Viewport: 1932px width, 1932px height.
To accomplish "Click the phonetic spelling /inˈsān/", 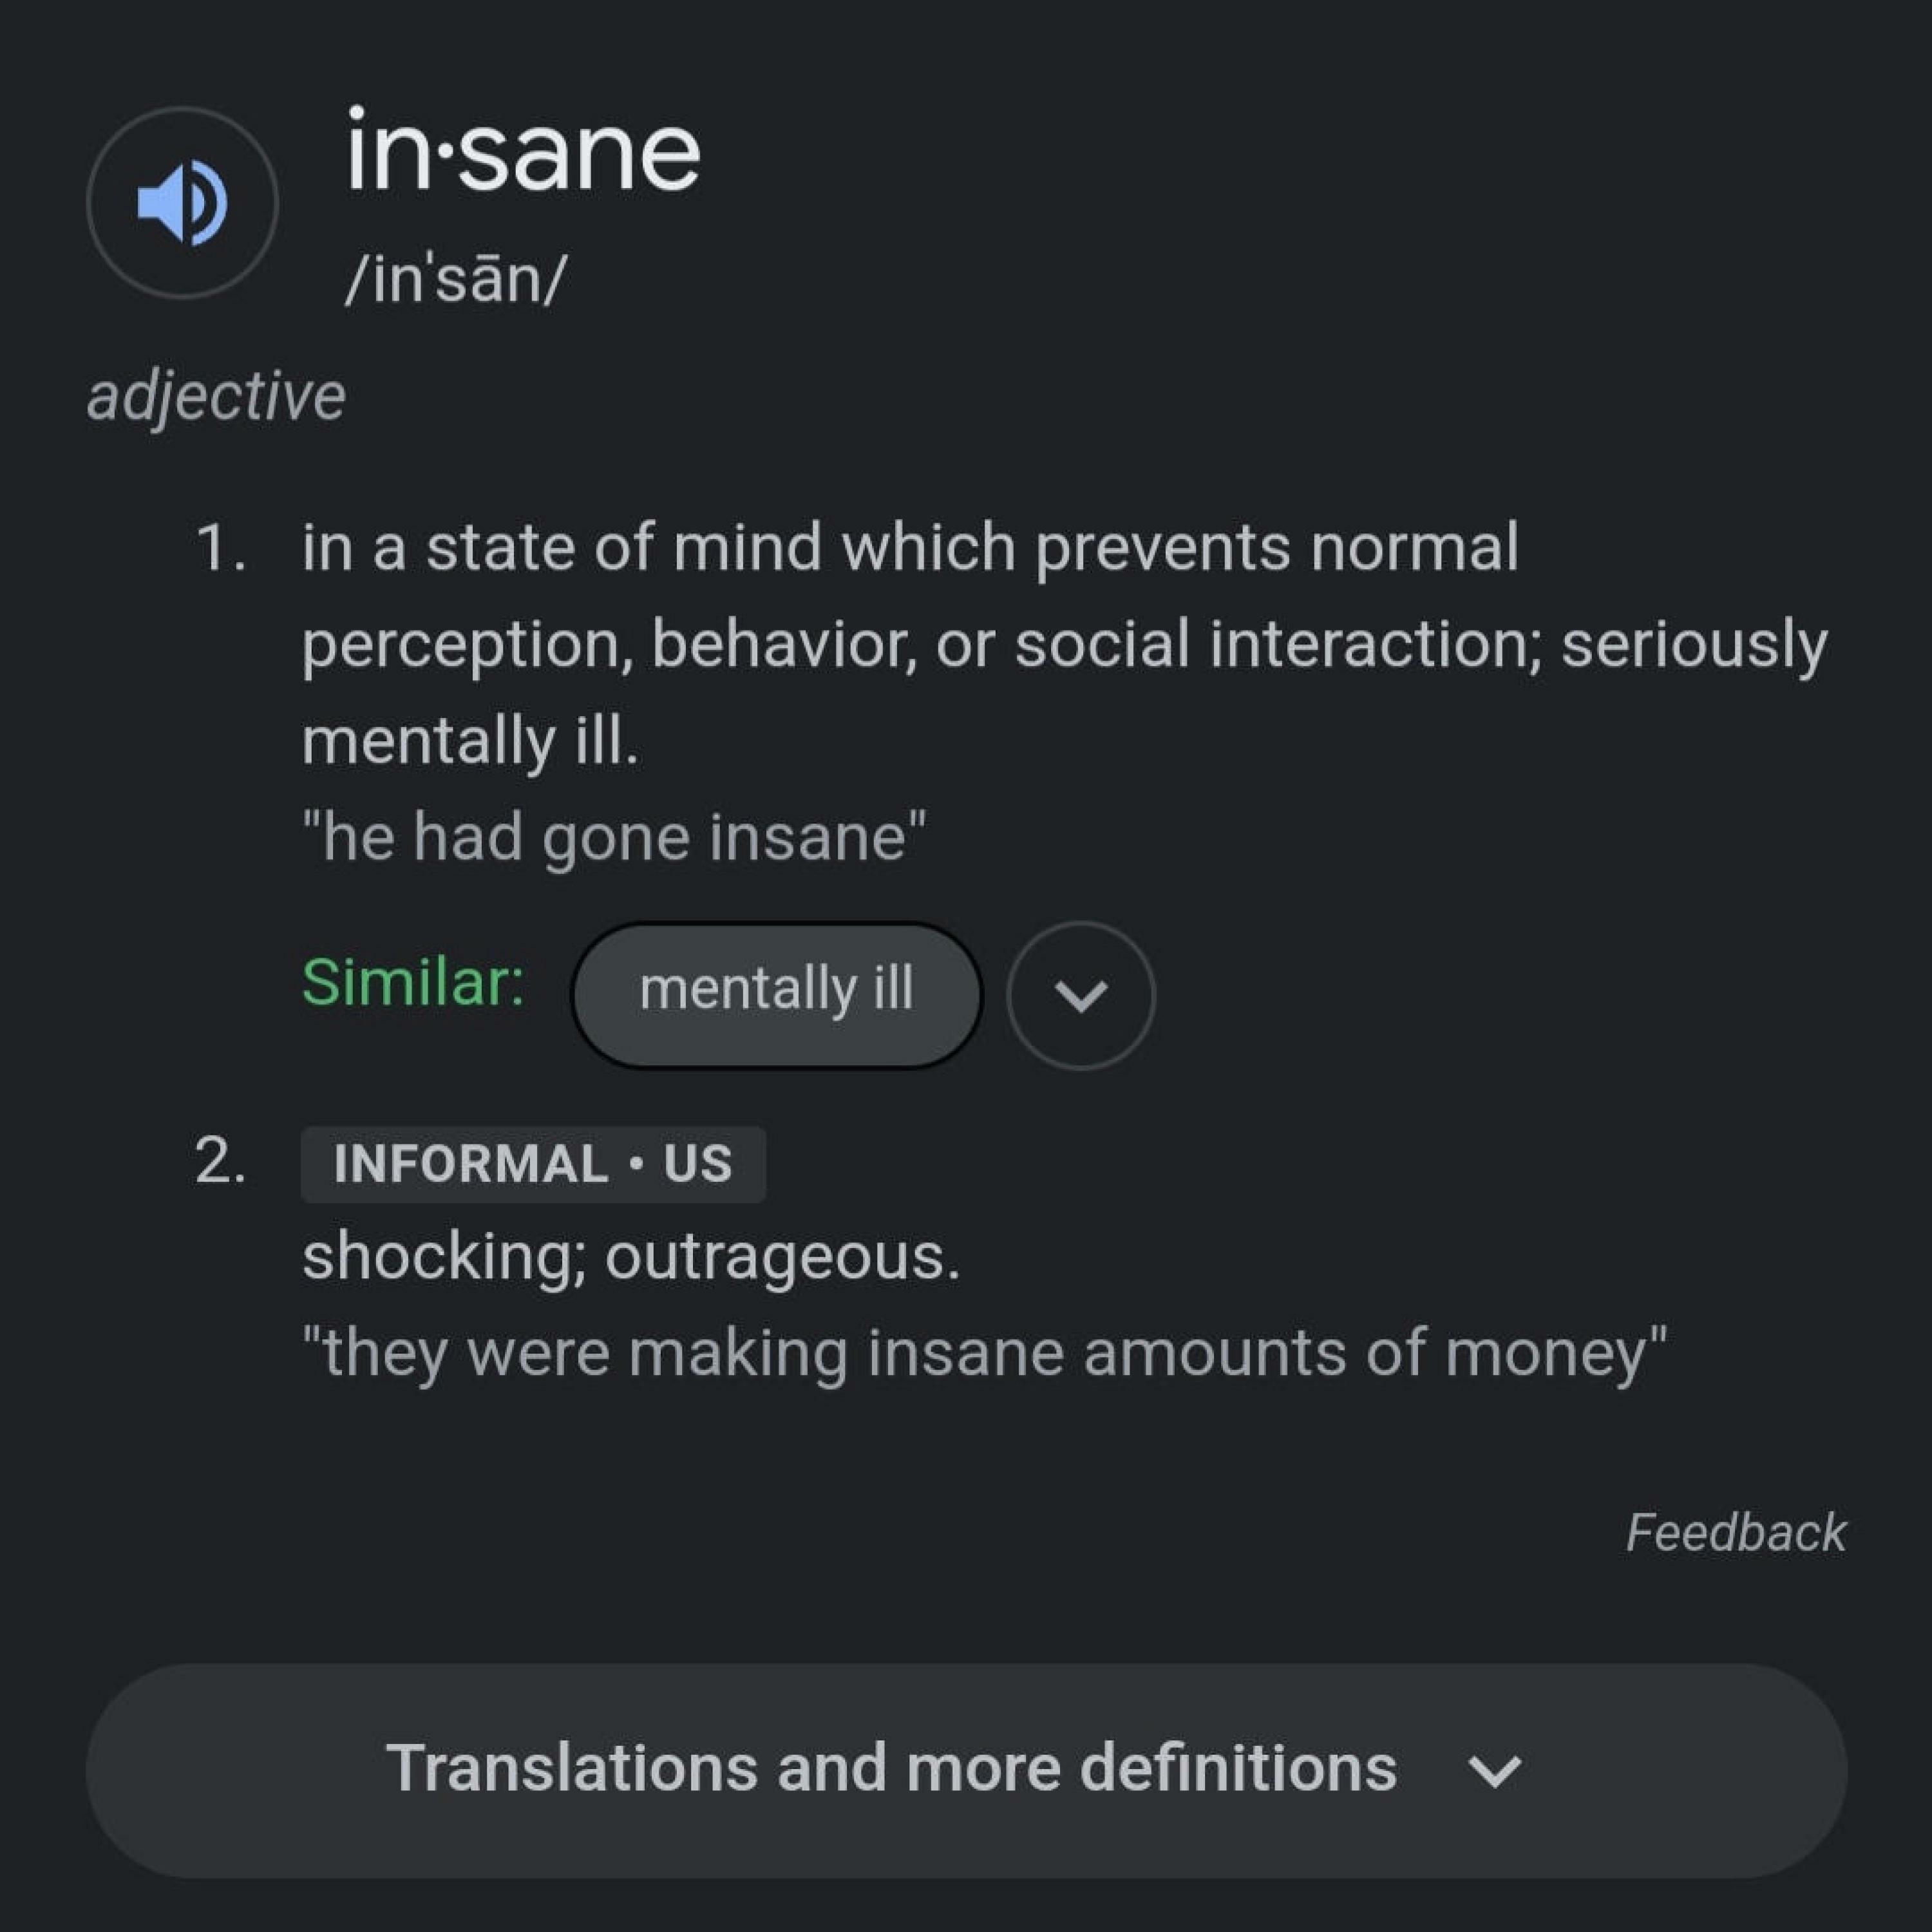I will click(x=456, y=277).
